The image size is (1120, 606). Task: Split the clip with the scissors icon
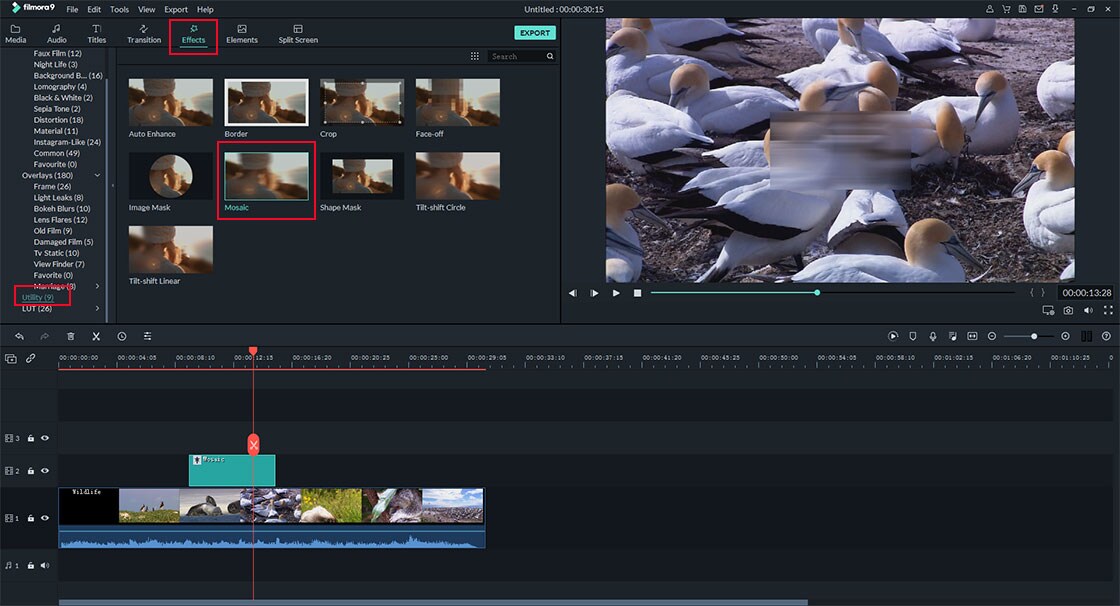pos(96,336)
